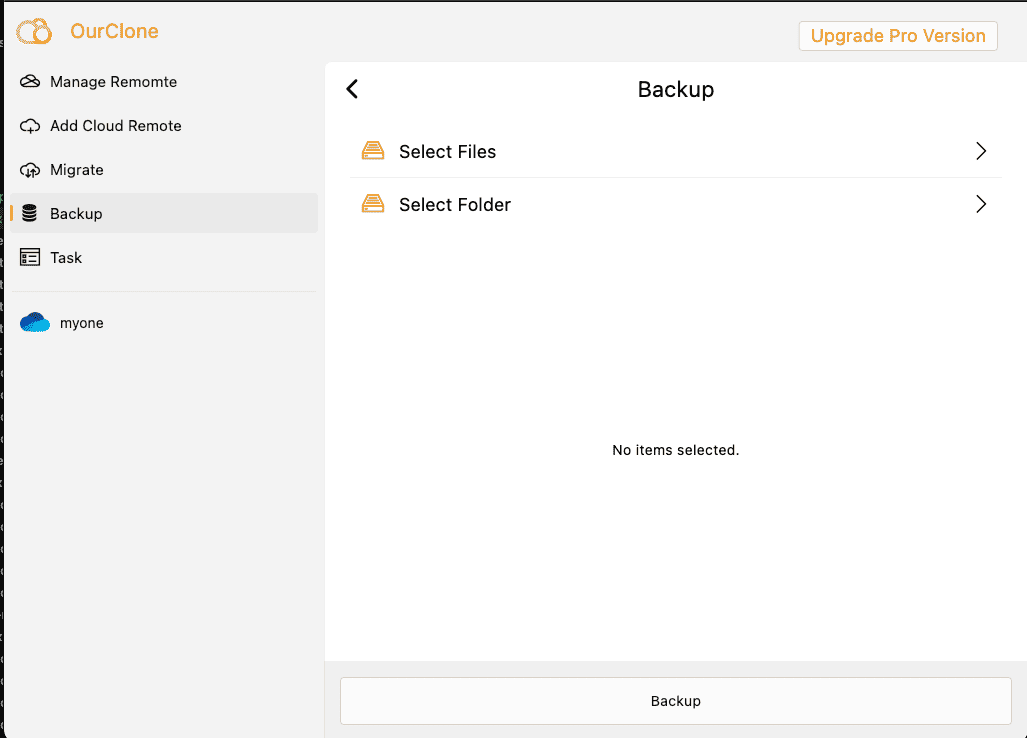The image size is (1027, 738).
Task: Click Upgrade Pro Version button
Action: click(898, 35)
